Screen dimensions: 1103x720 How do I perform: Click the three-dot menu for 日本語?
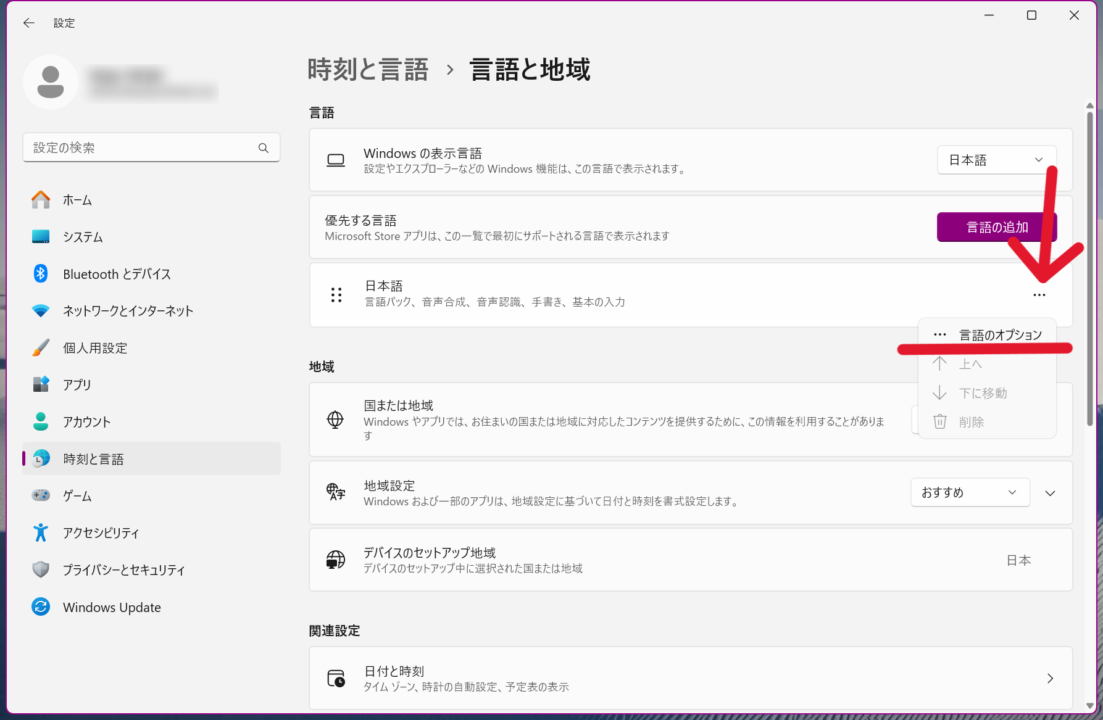click(1039, 295)
